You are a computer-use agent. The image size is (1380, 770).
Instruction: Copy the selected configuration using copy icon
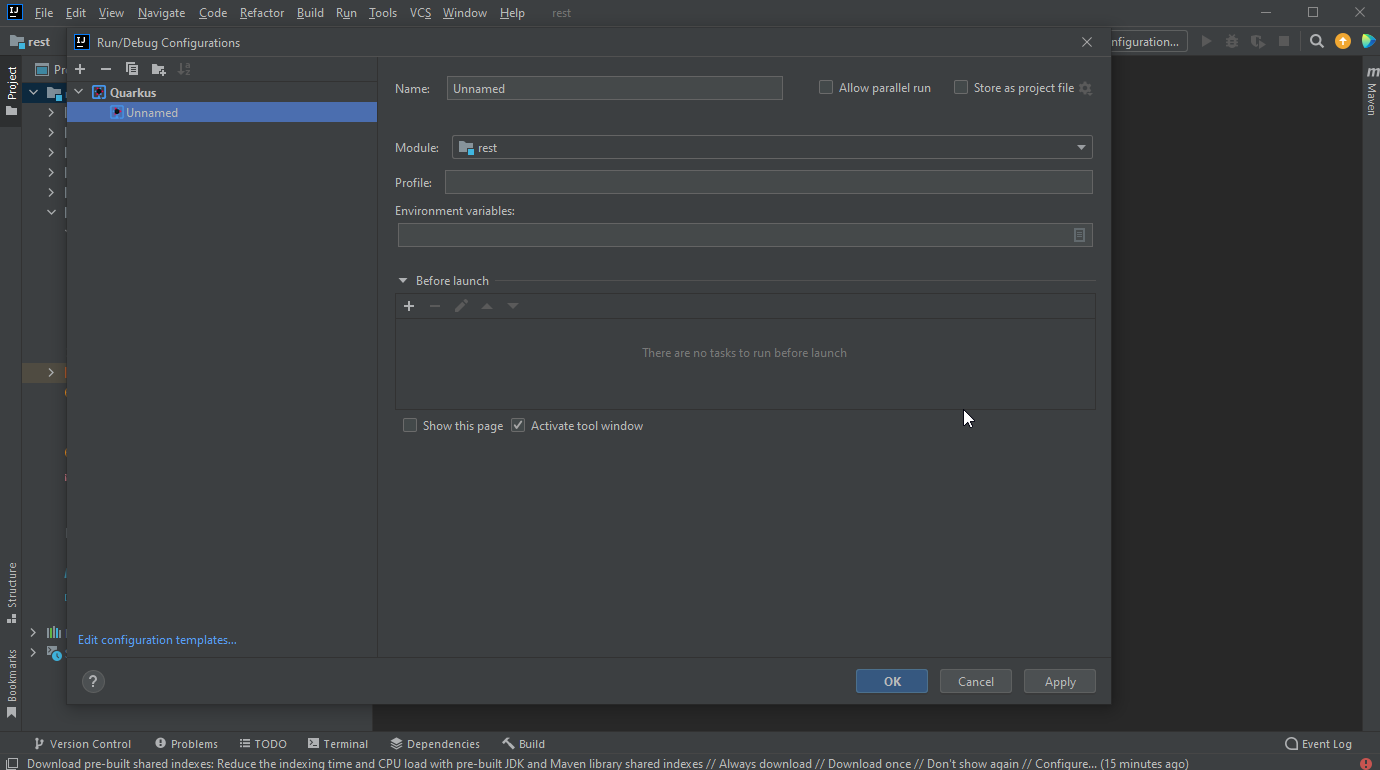pyautogui.click(x=131, y=69)
